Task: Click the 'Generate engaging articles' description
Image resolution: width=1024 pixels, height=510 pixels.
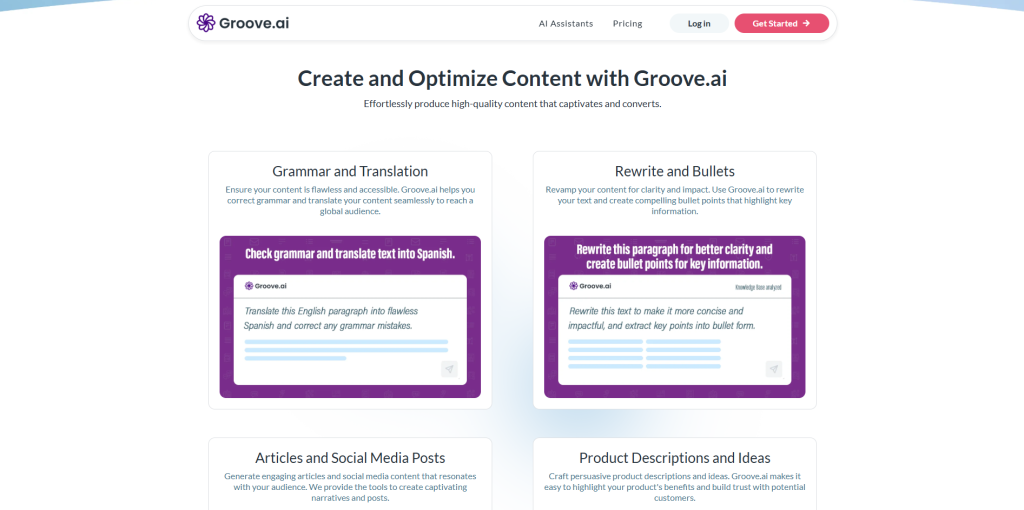Action: coord(350,487)
